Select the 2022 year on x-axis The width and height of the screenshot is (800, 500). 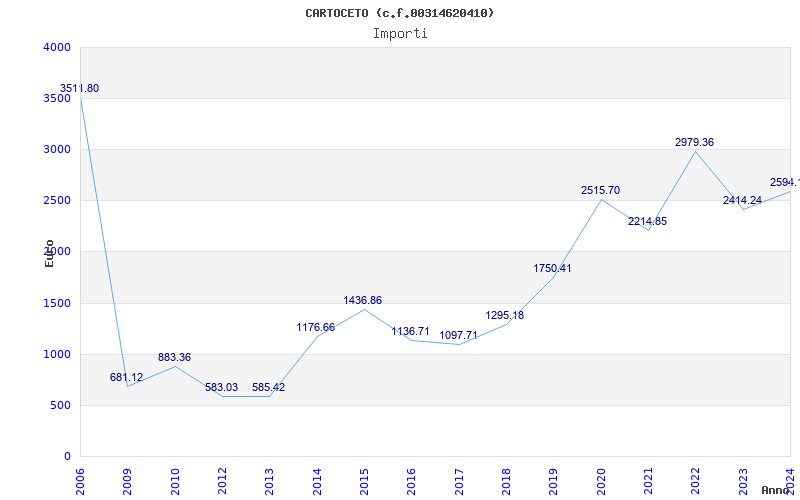(x=696, y=480)
